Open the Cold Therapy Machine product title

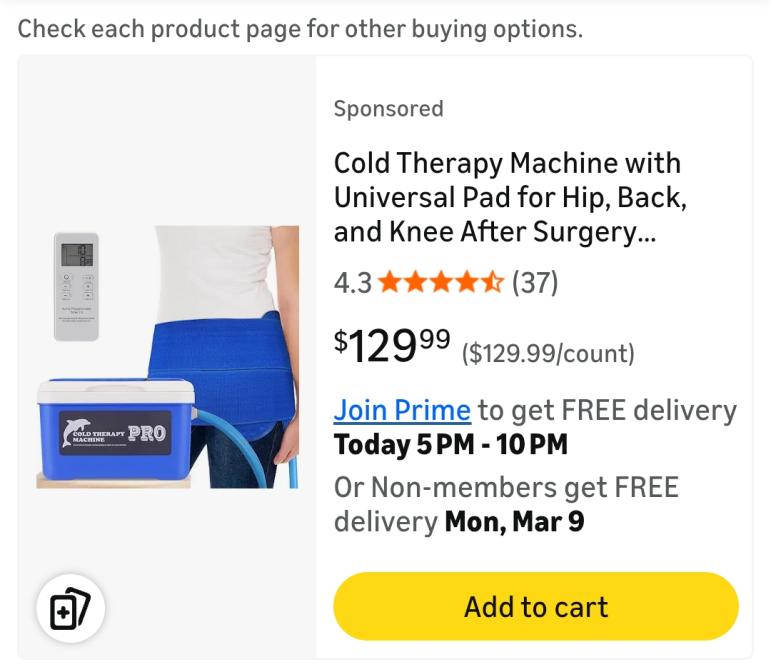(510, 197)
